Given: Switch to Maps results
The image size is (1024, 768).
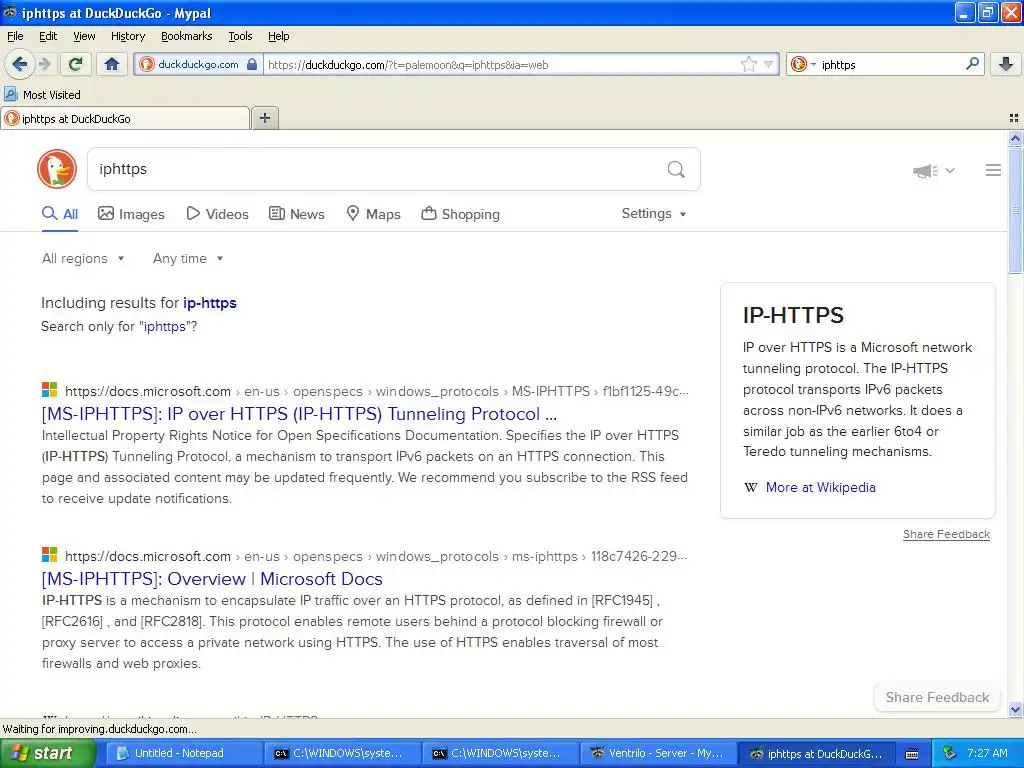Looking at the screenshot, I should point(374,214).
